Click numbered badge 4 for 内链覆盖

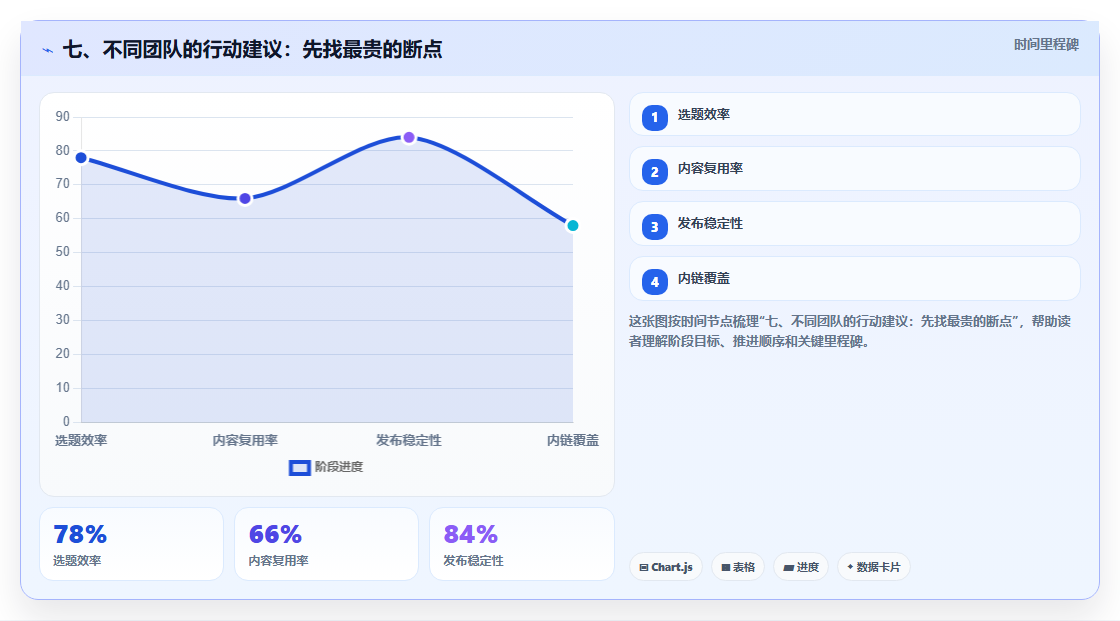(x=654, y=282)
